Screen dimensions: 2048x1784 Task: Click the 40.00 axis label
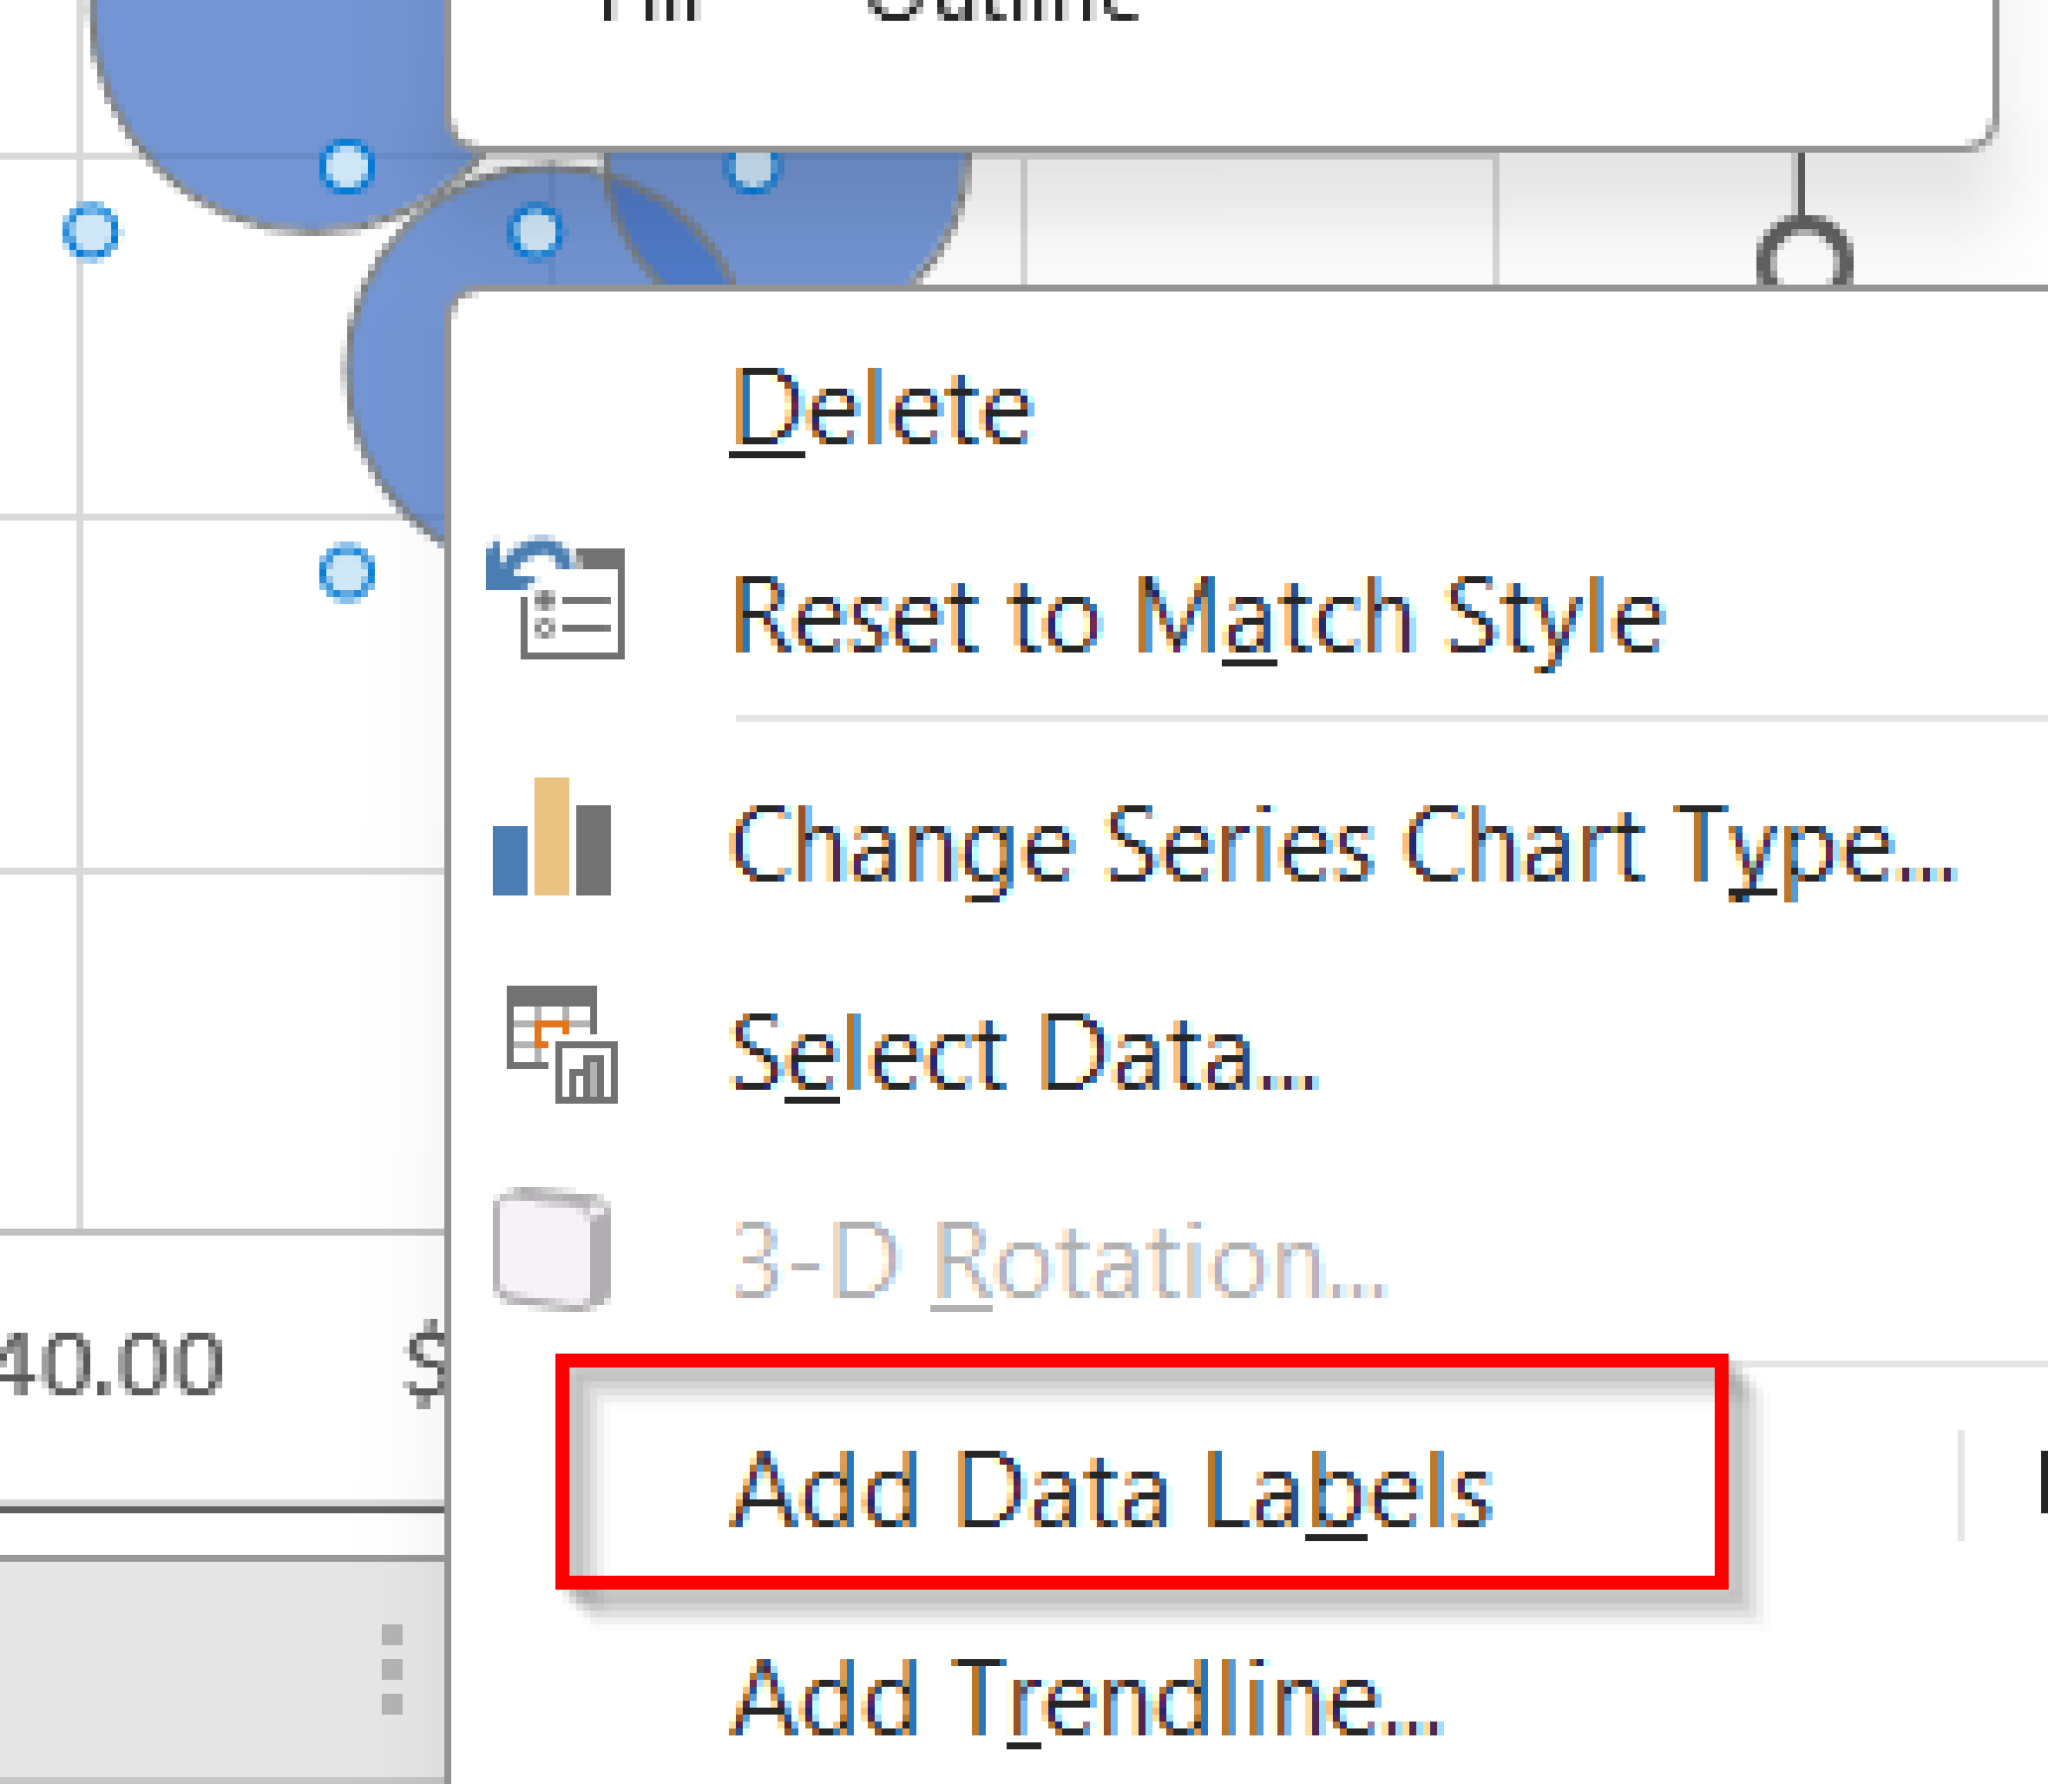point(110,1364)
